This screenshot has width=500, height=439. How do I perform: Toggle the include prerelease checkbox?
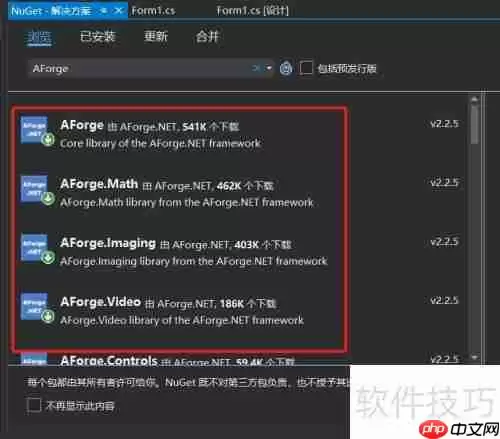pos(306,68)
